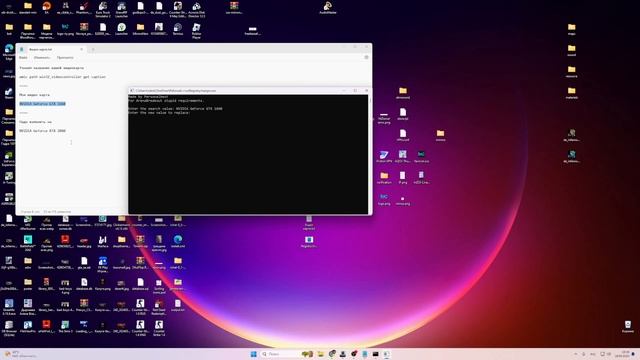Add a new tab in Notepad
The width and height of the screenshot is (640, 360).
click(x=93, y=49)
